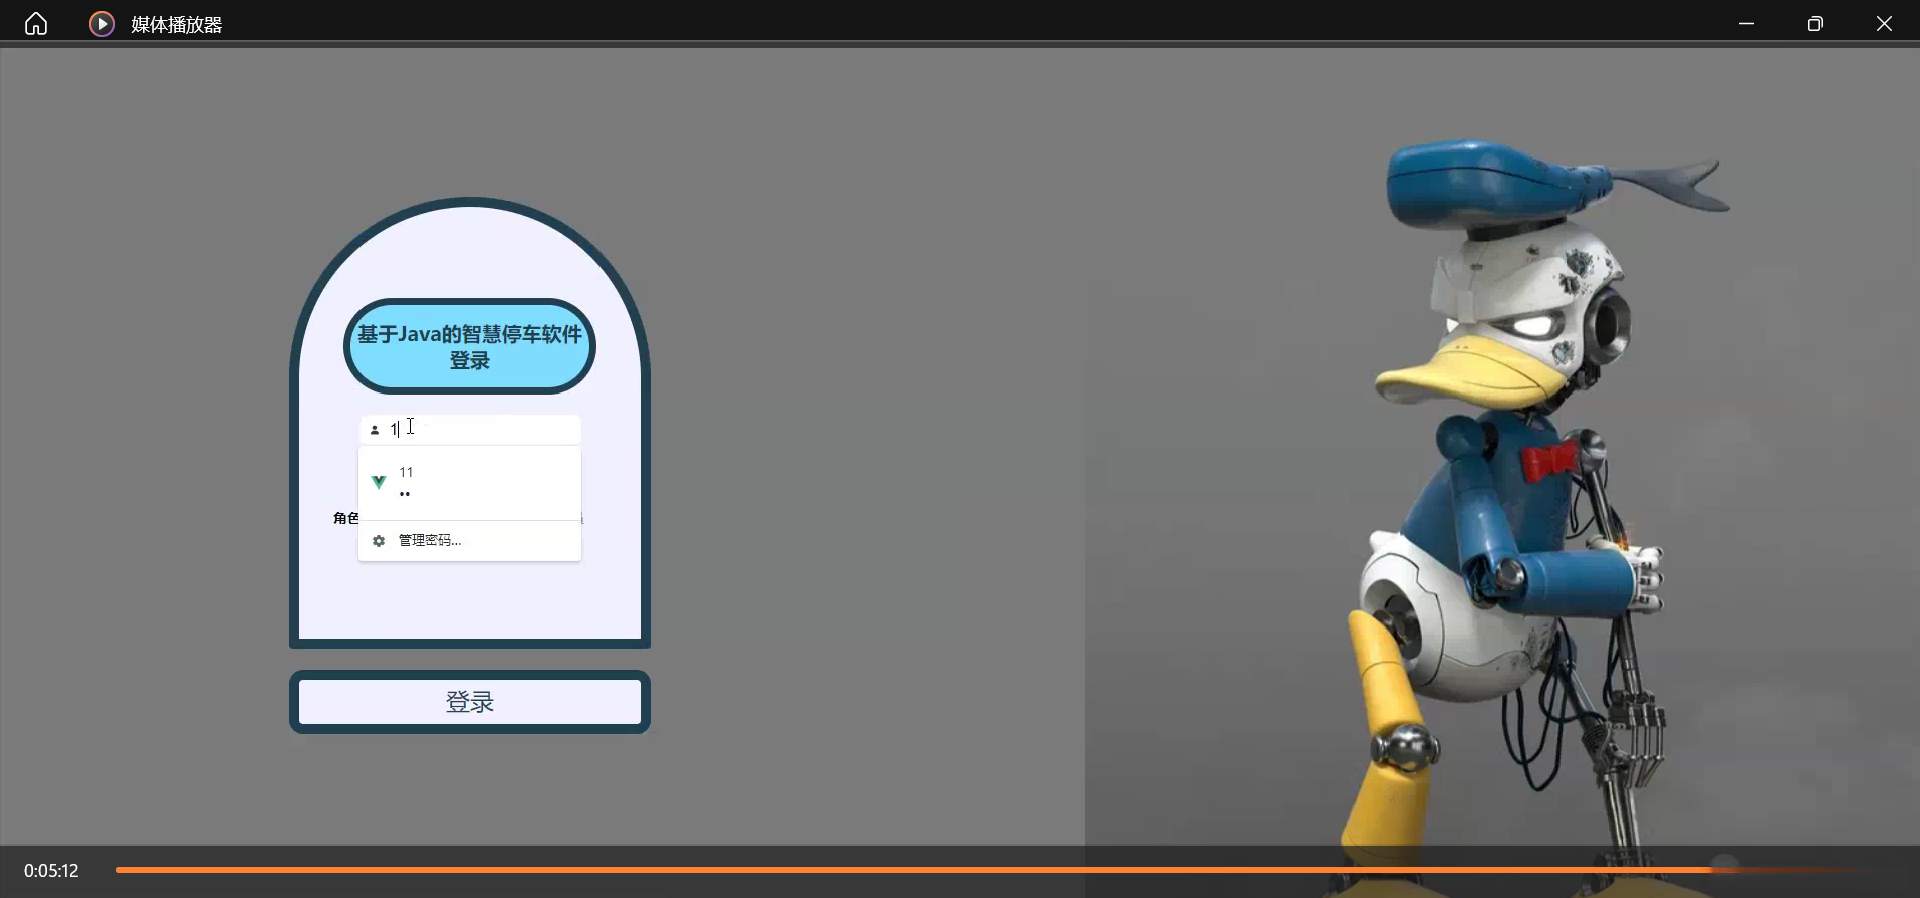The image size is (1920, 898).
Task: Click the user icon in the username field
Action: point(375,430)
